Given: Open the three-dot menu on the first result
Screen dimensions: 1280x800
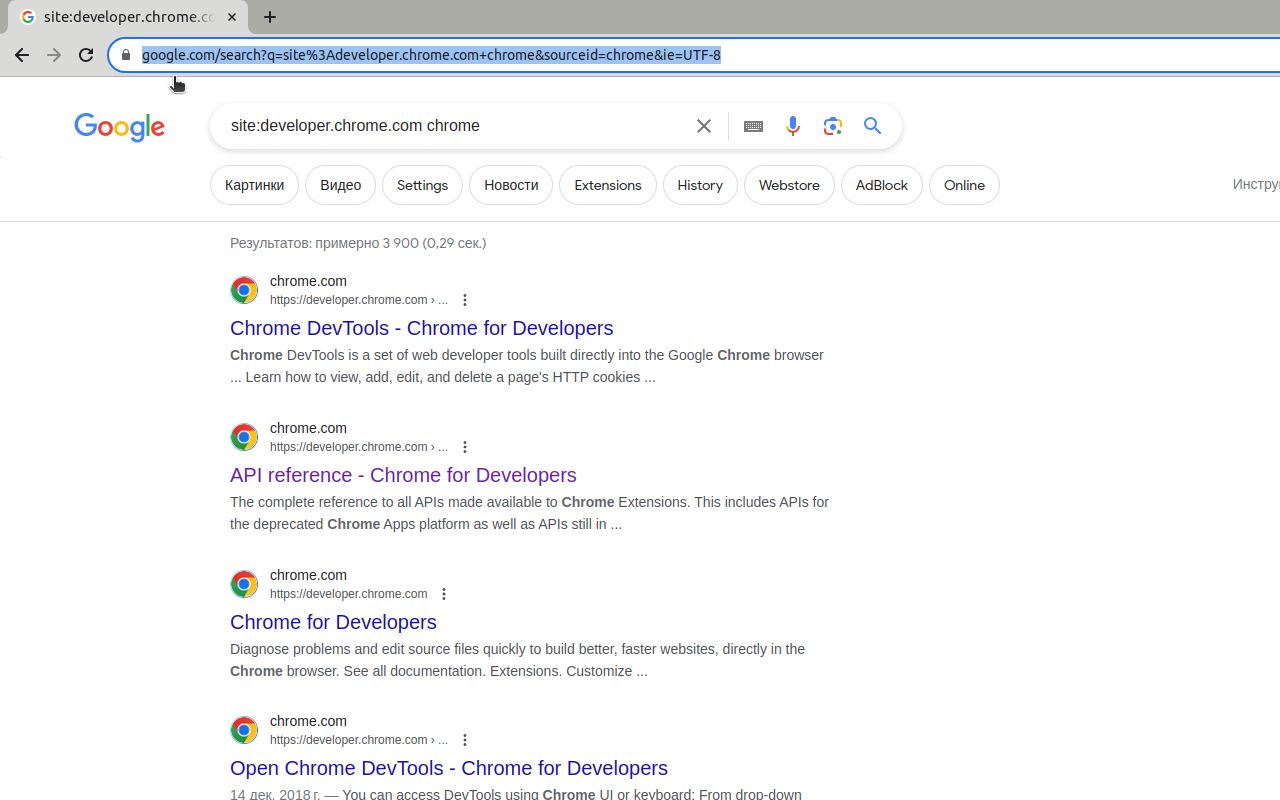Looking at the screenshot, I should [465, 299].
